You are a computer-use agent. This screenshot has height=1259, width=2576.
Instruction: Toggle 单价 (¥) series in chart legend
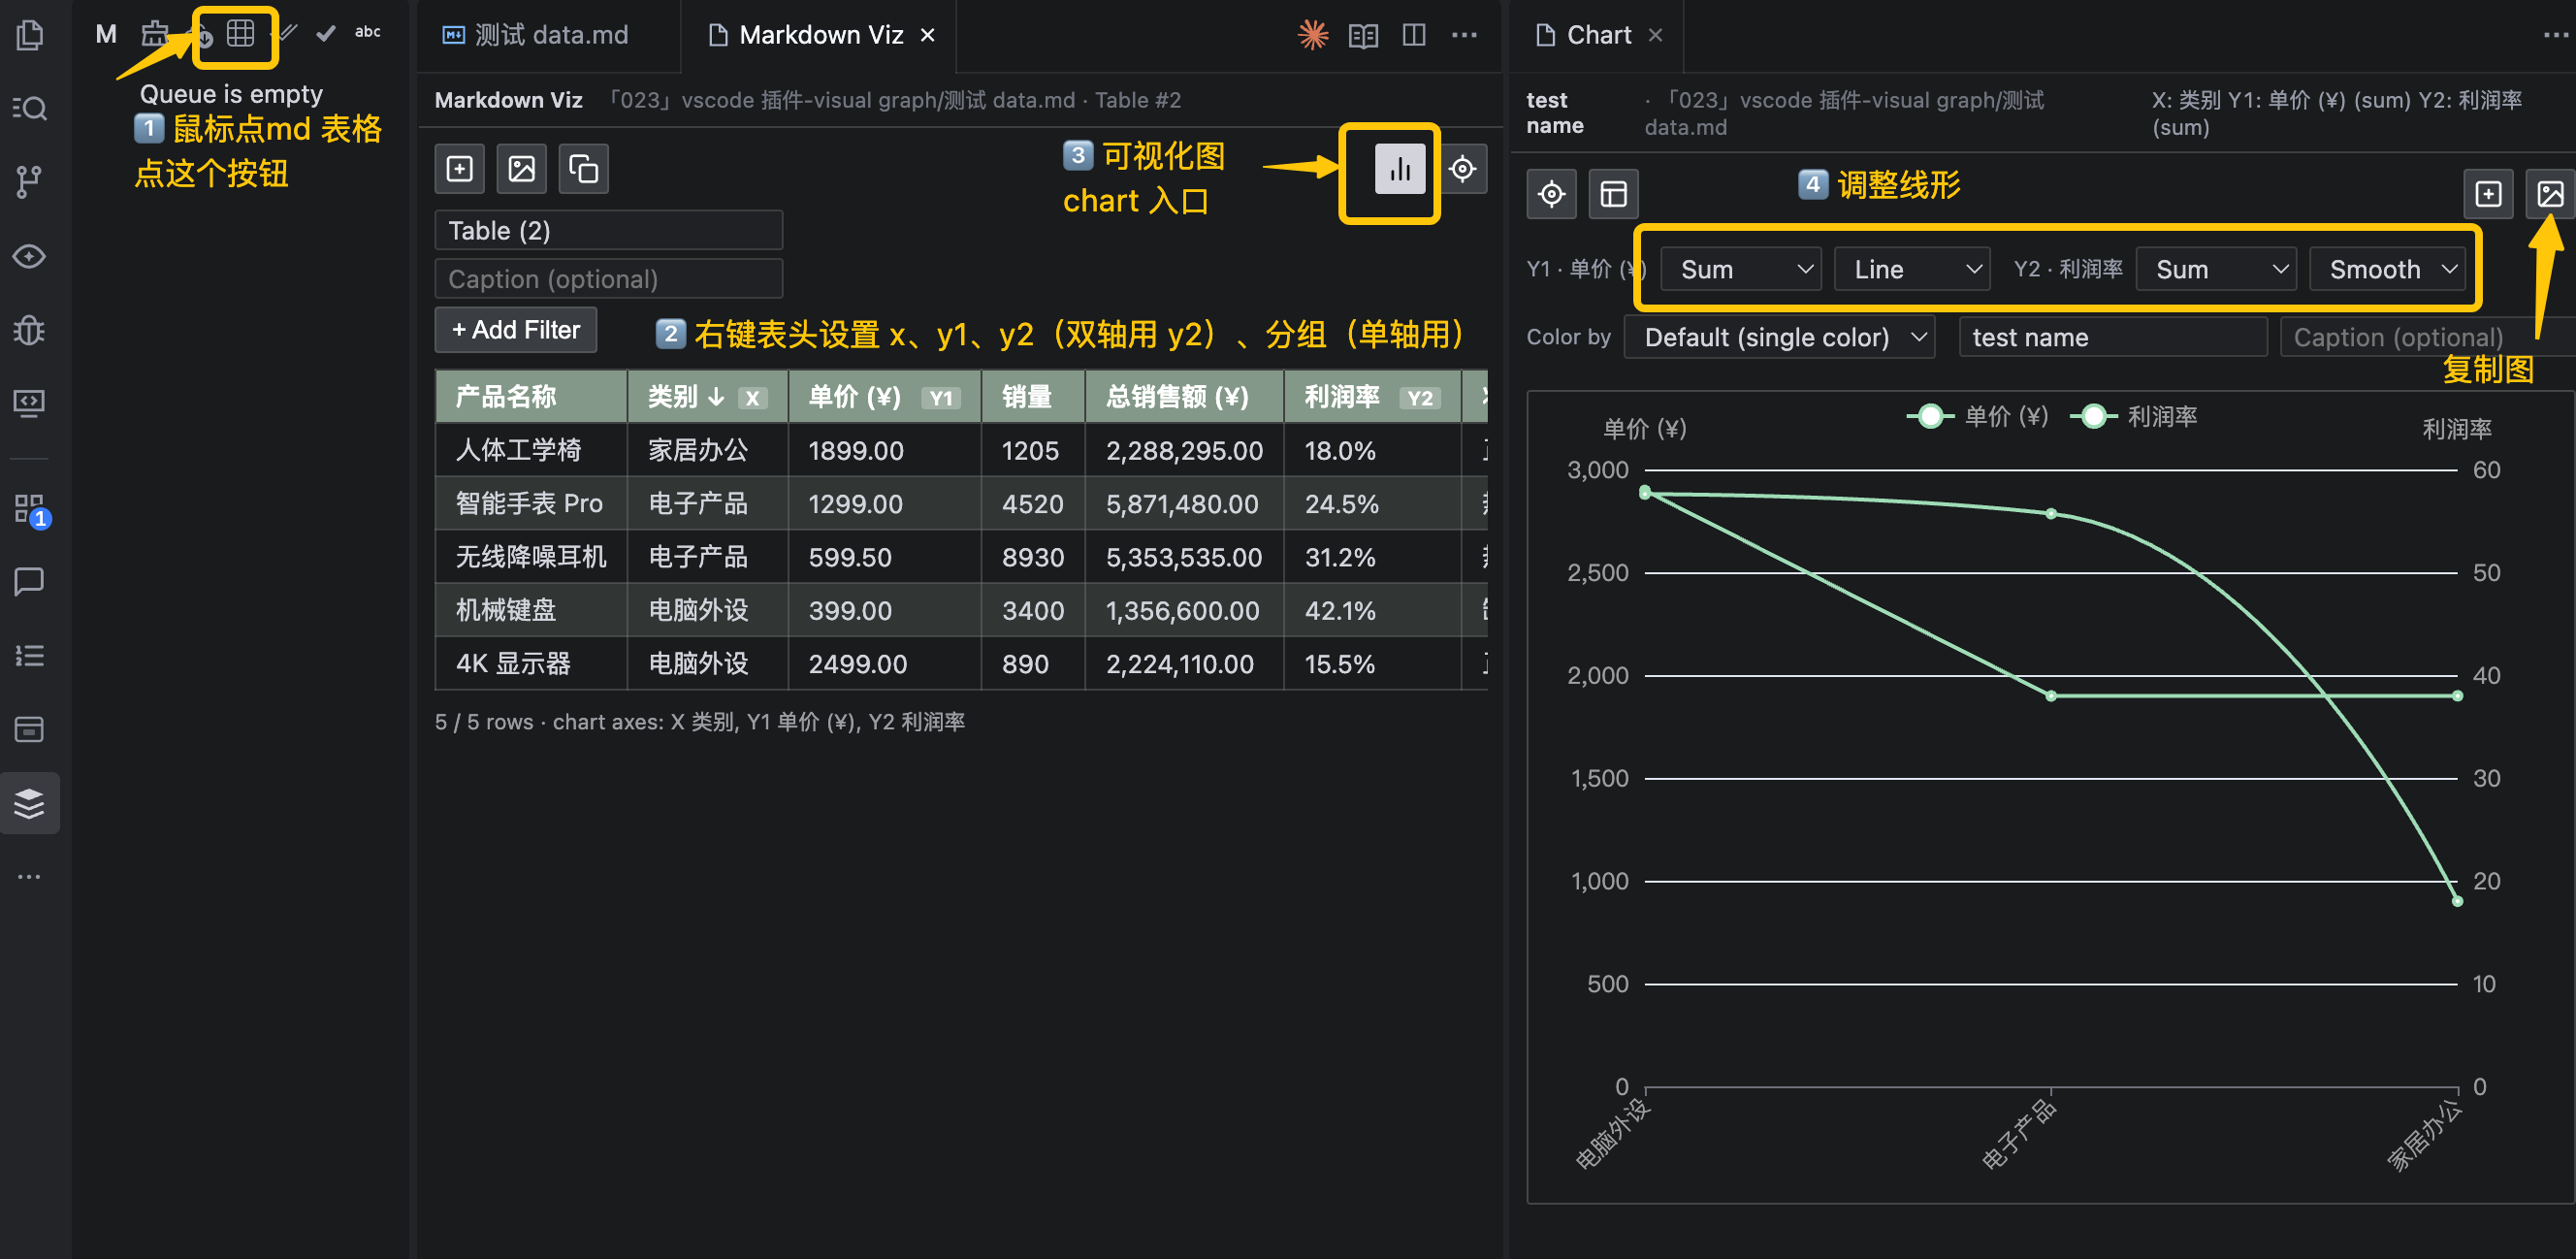[1978, 416]
